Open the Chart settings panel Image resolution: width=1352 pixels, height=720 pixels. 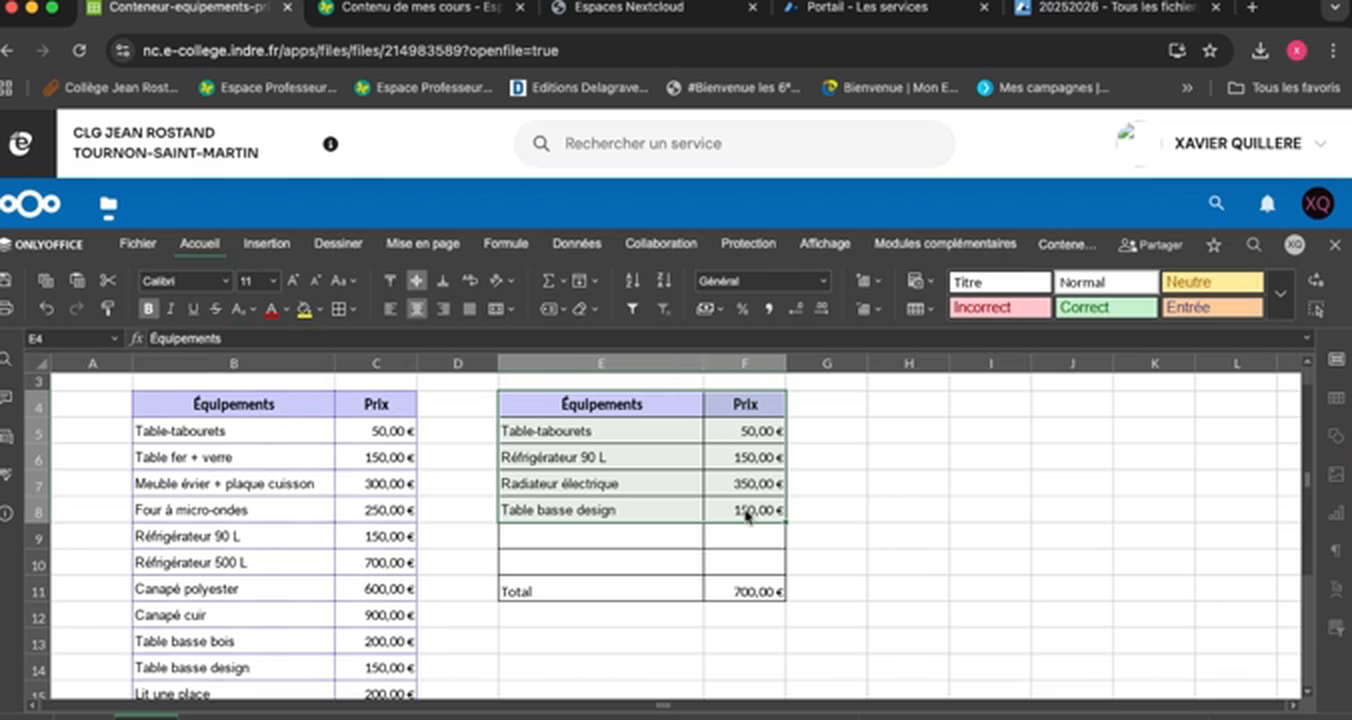coord(1337,512)
